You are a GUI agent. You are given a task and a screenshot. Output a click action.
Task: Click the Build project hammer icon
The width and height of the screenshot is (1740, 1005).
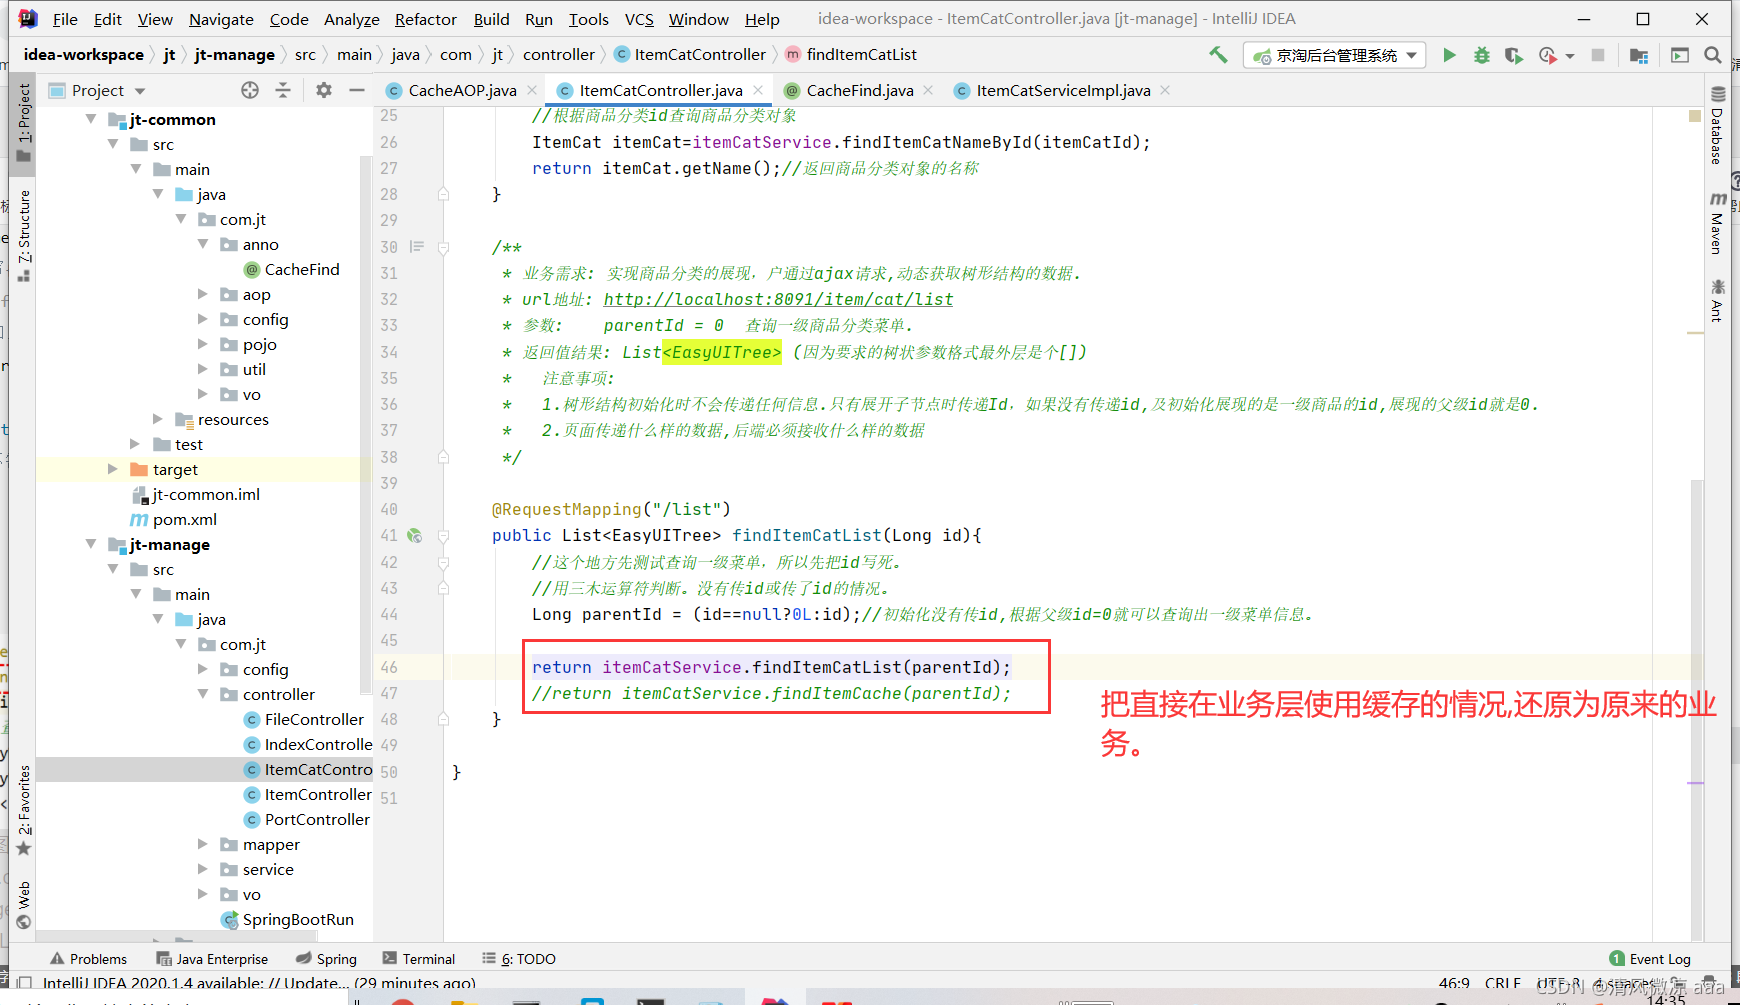pos(1218,55)
